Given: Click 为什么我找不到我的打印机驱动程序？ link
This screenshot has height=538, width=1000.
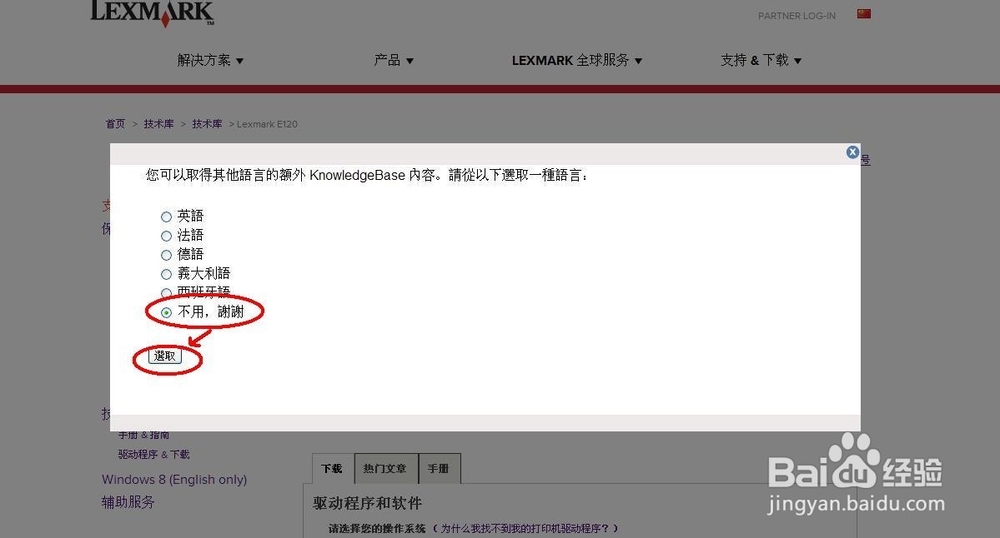Looking at the screenshot, I should [525, 528].
